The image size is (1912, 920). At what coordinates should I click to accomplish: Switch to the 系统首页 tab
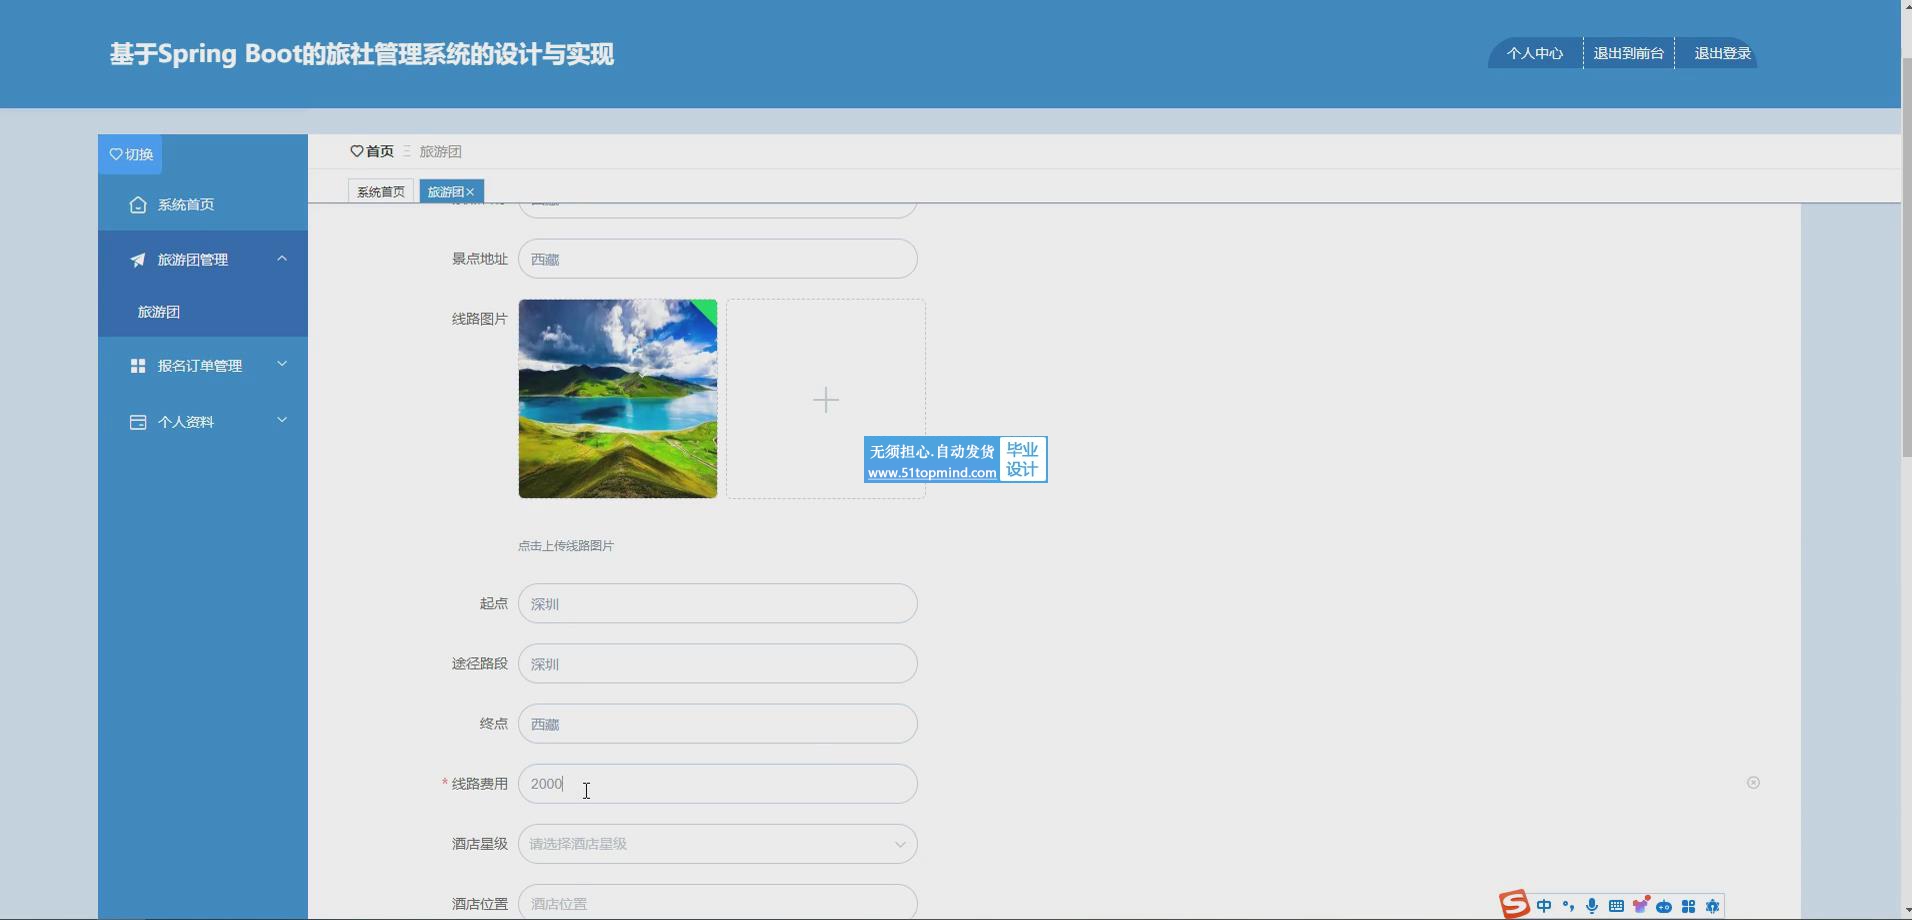pyautogui.click(x=381, y=192)
